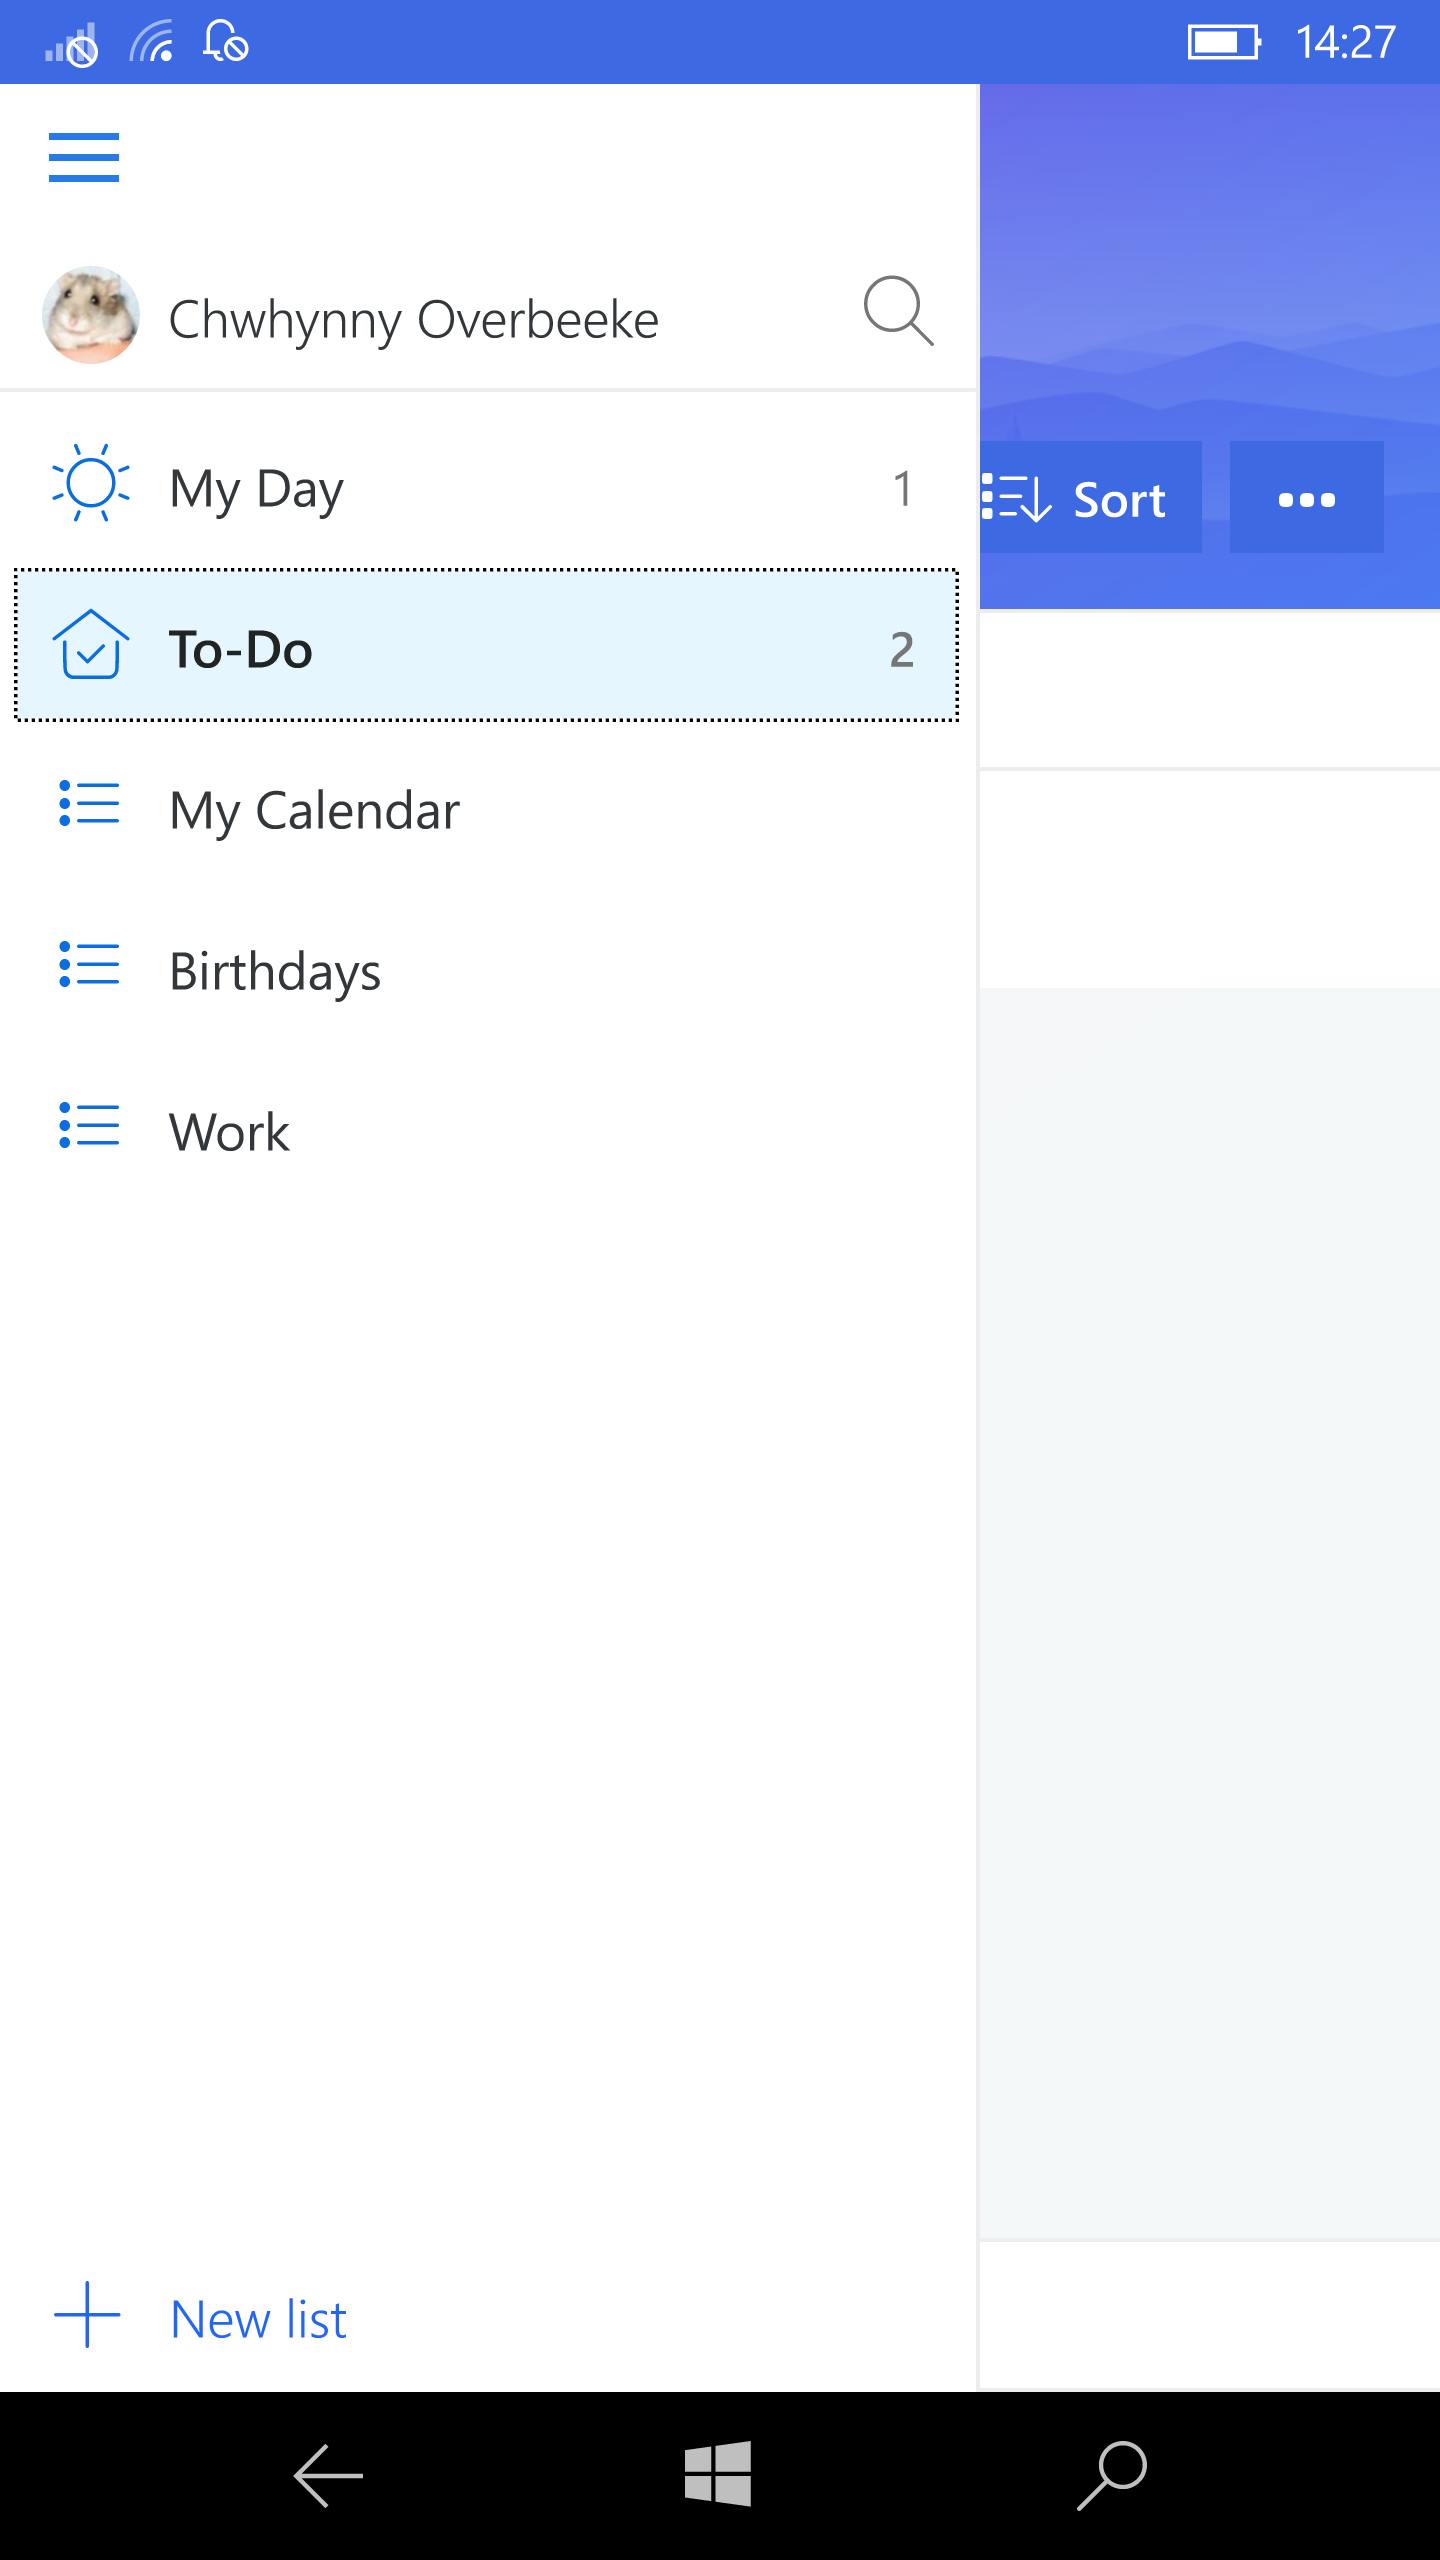Viewport: 1440px width, 2560px height.
Task: Click the My Calendar list icon
Action: [90, 805]
